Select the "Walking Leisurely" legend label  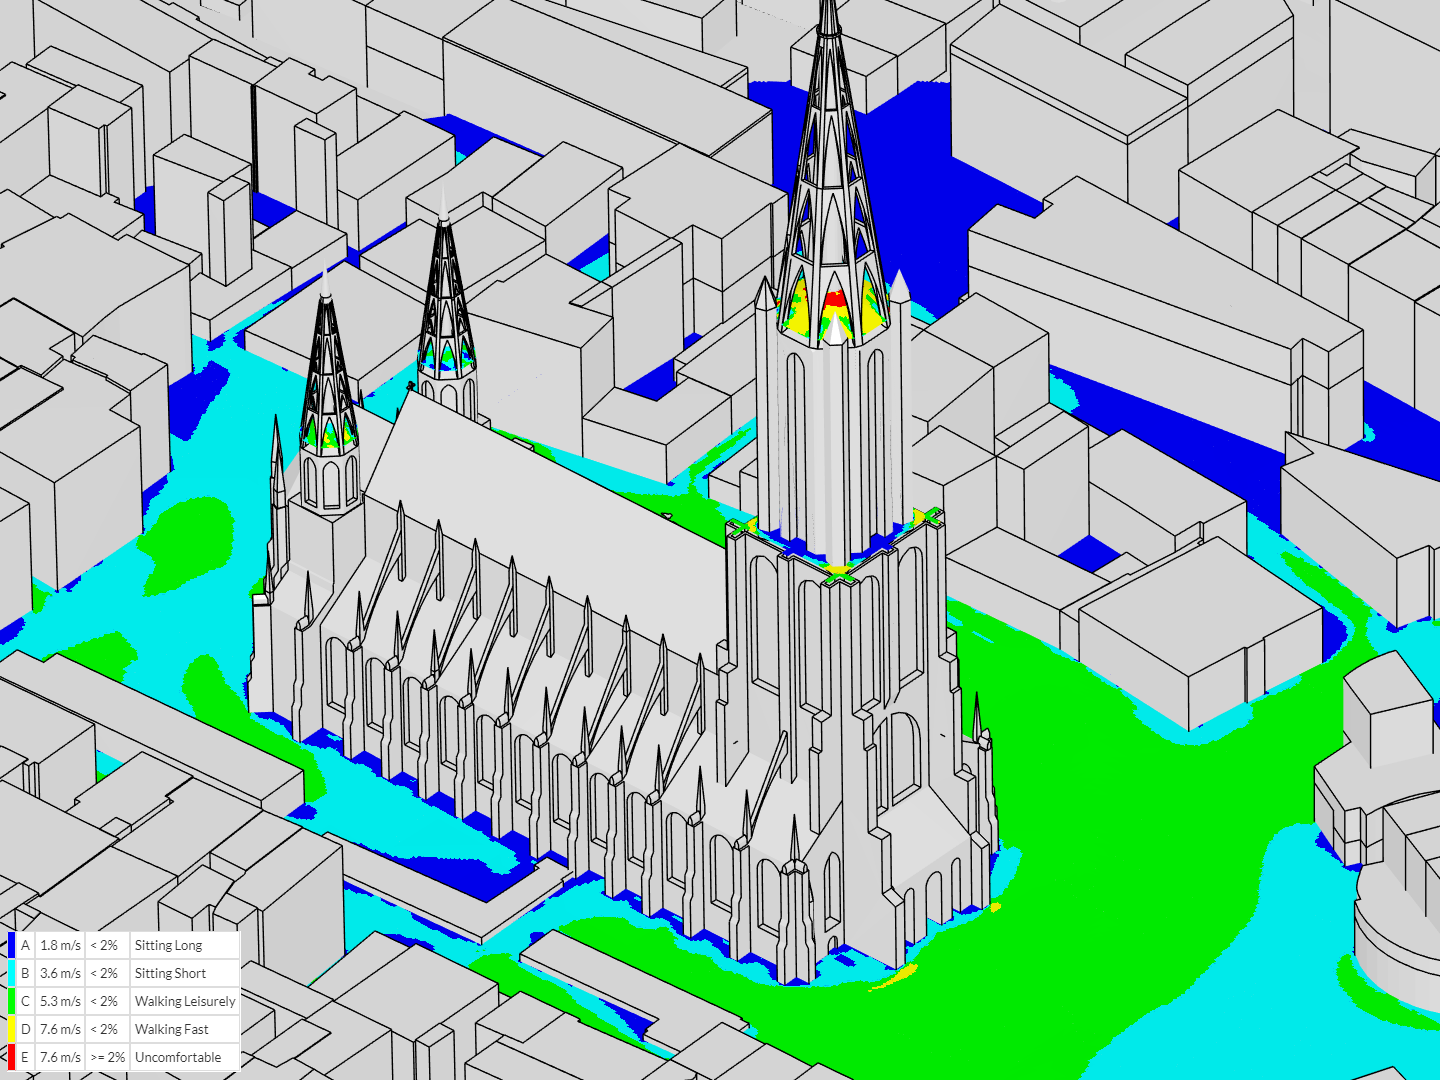185,1001
